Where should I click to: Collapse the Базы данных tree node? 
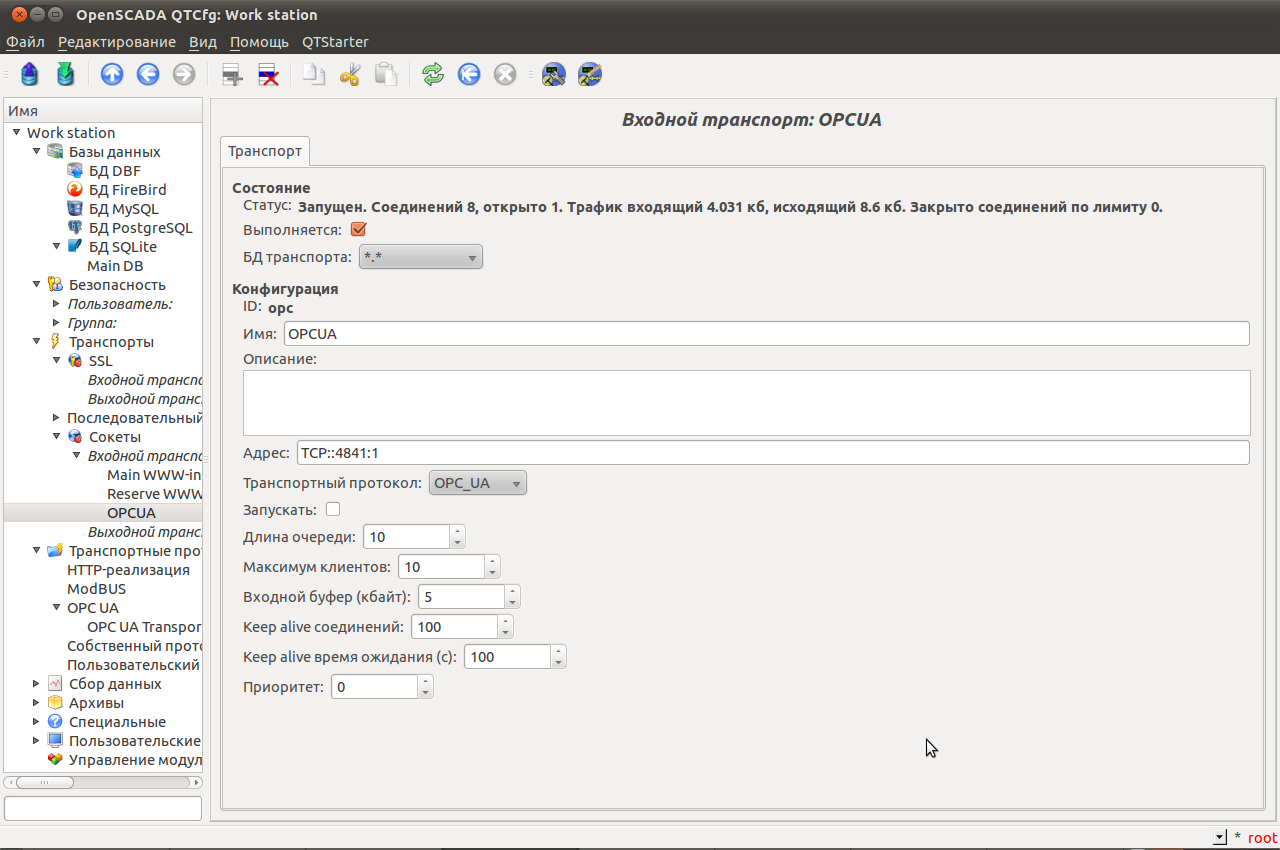click(x=37, y=152)
